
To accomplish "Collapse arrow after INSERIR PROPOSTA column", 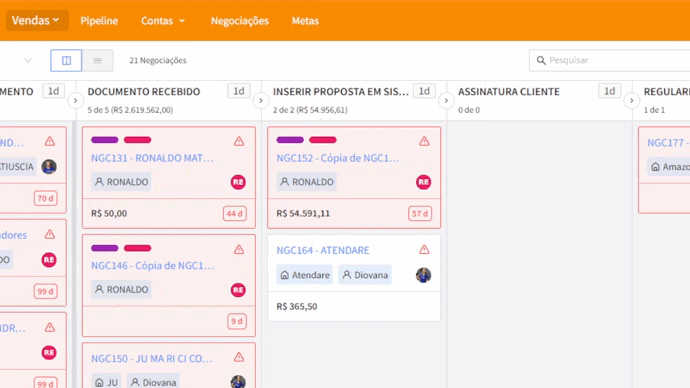I will click(446, 101).
